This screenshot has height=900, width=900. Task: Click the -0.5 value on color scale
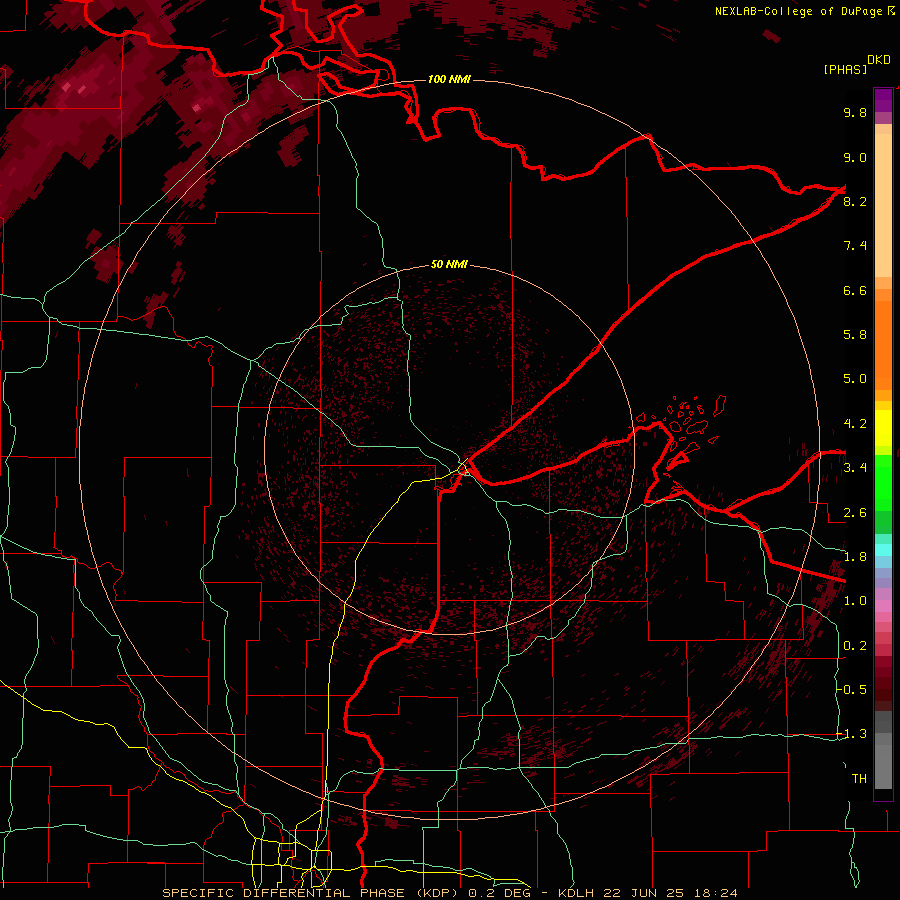click(852, 690)
